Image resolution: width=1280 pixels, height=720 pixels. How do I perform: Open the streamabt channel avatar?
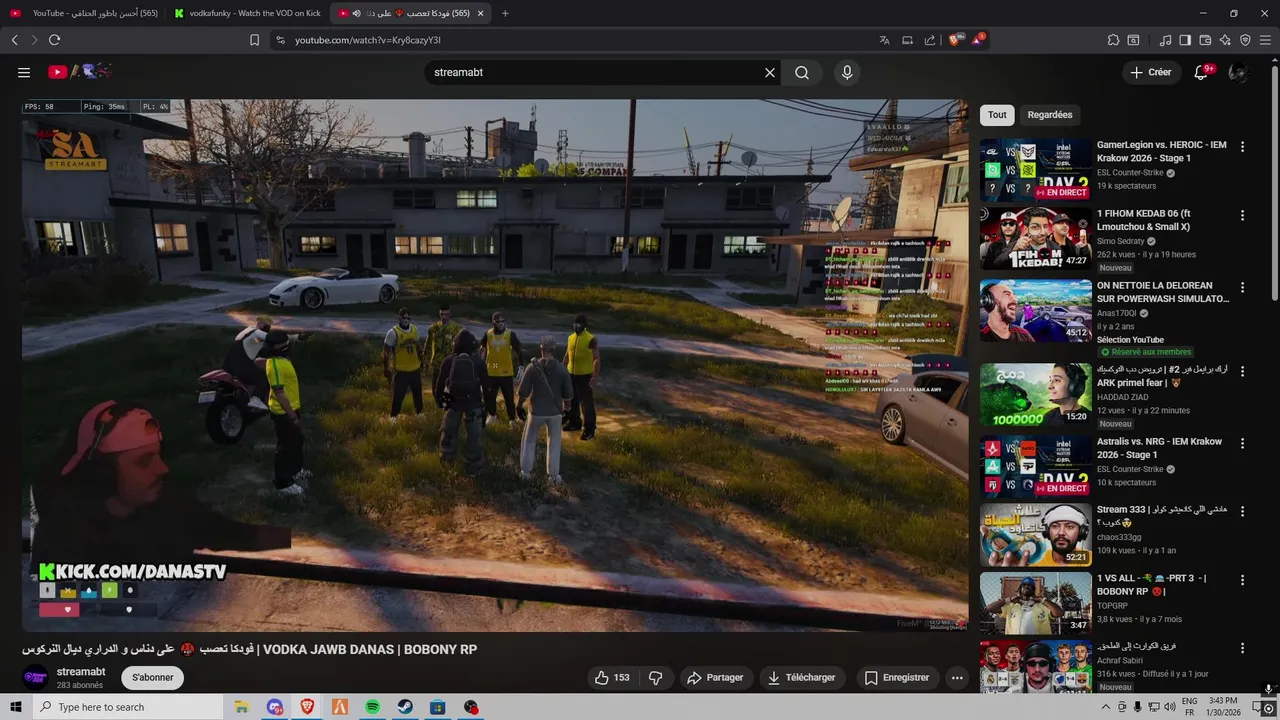click(x=35, y=677)
